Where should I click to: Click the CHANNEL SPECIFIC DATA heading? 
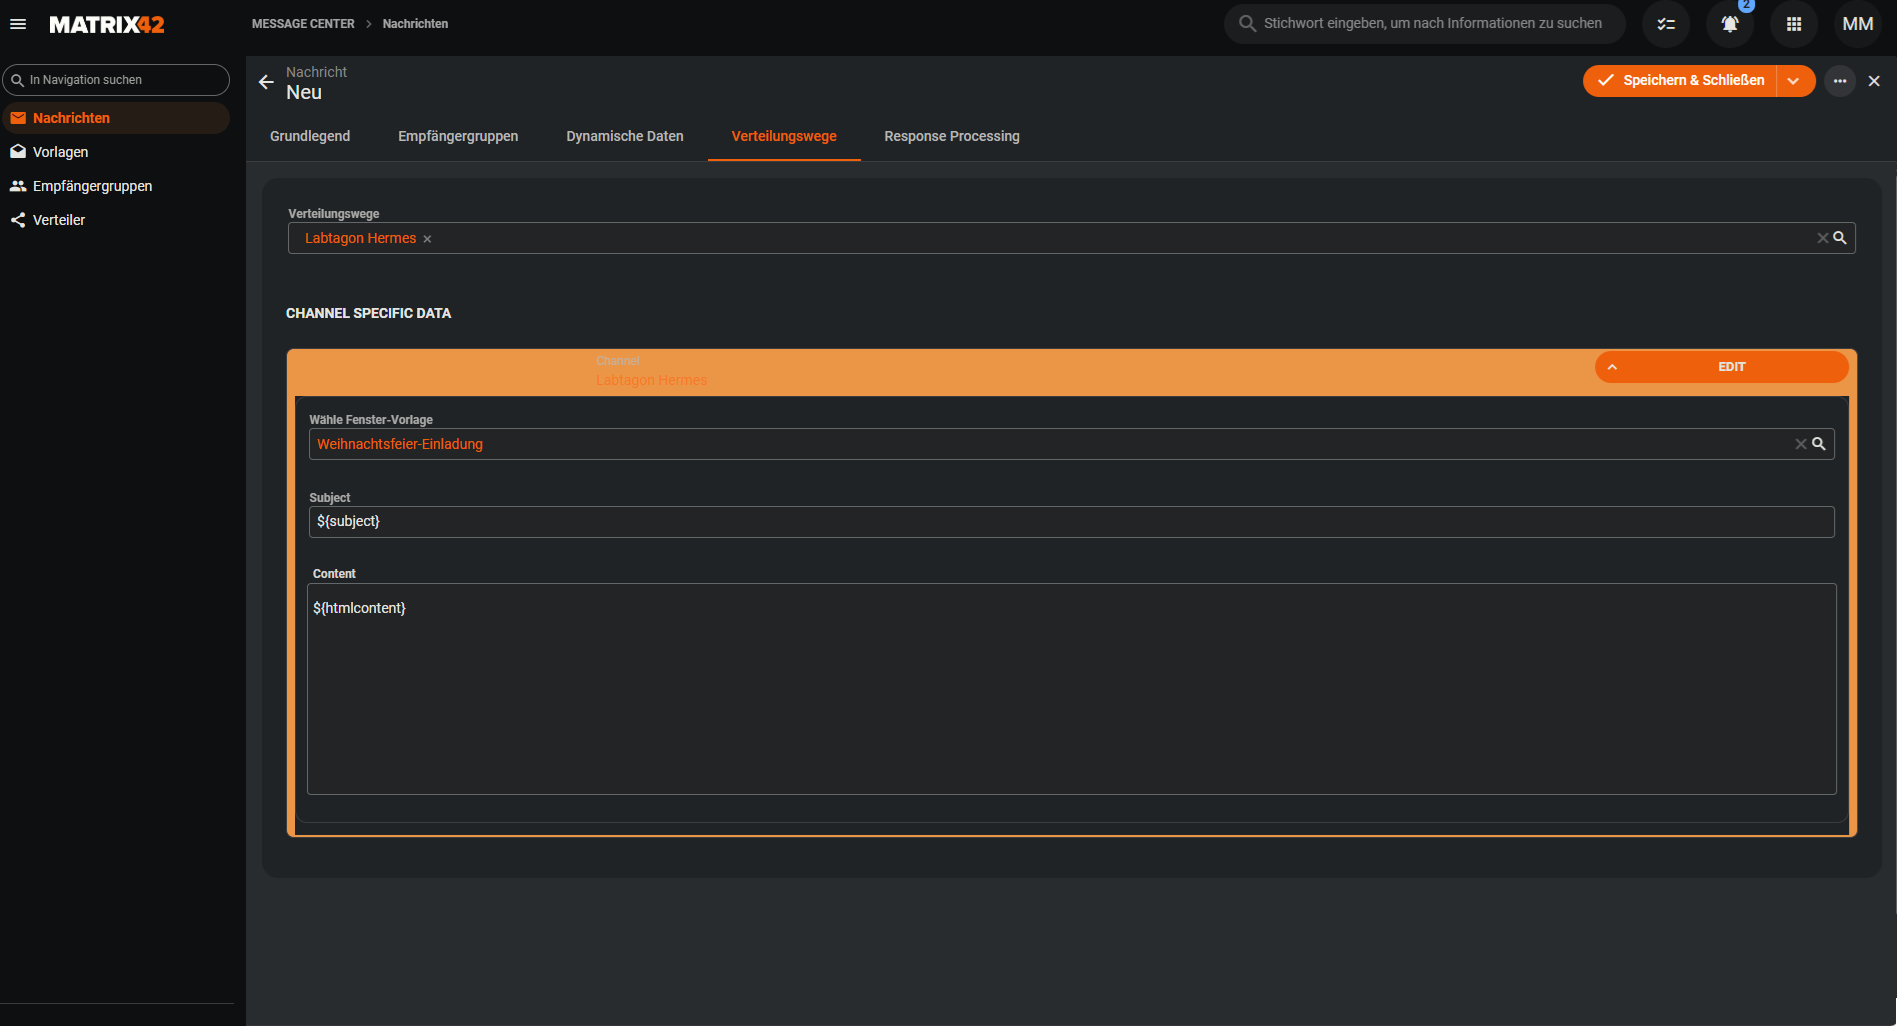coord(368,313)
